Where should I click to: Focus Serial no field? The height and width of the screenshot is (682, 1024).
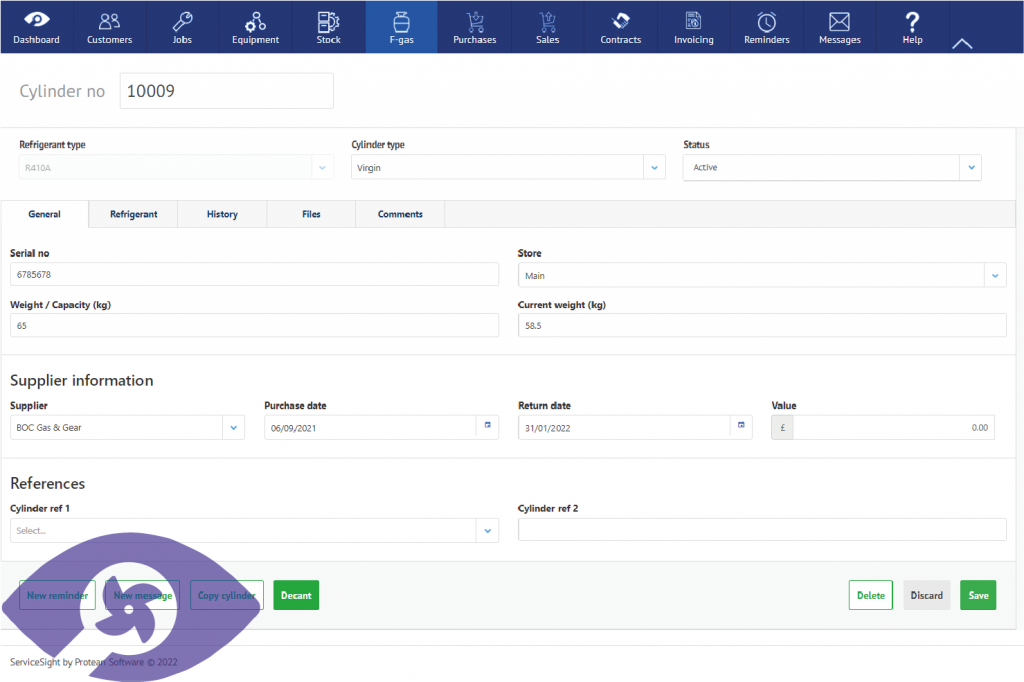tap(254, 274)
